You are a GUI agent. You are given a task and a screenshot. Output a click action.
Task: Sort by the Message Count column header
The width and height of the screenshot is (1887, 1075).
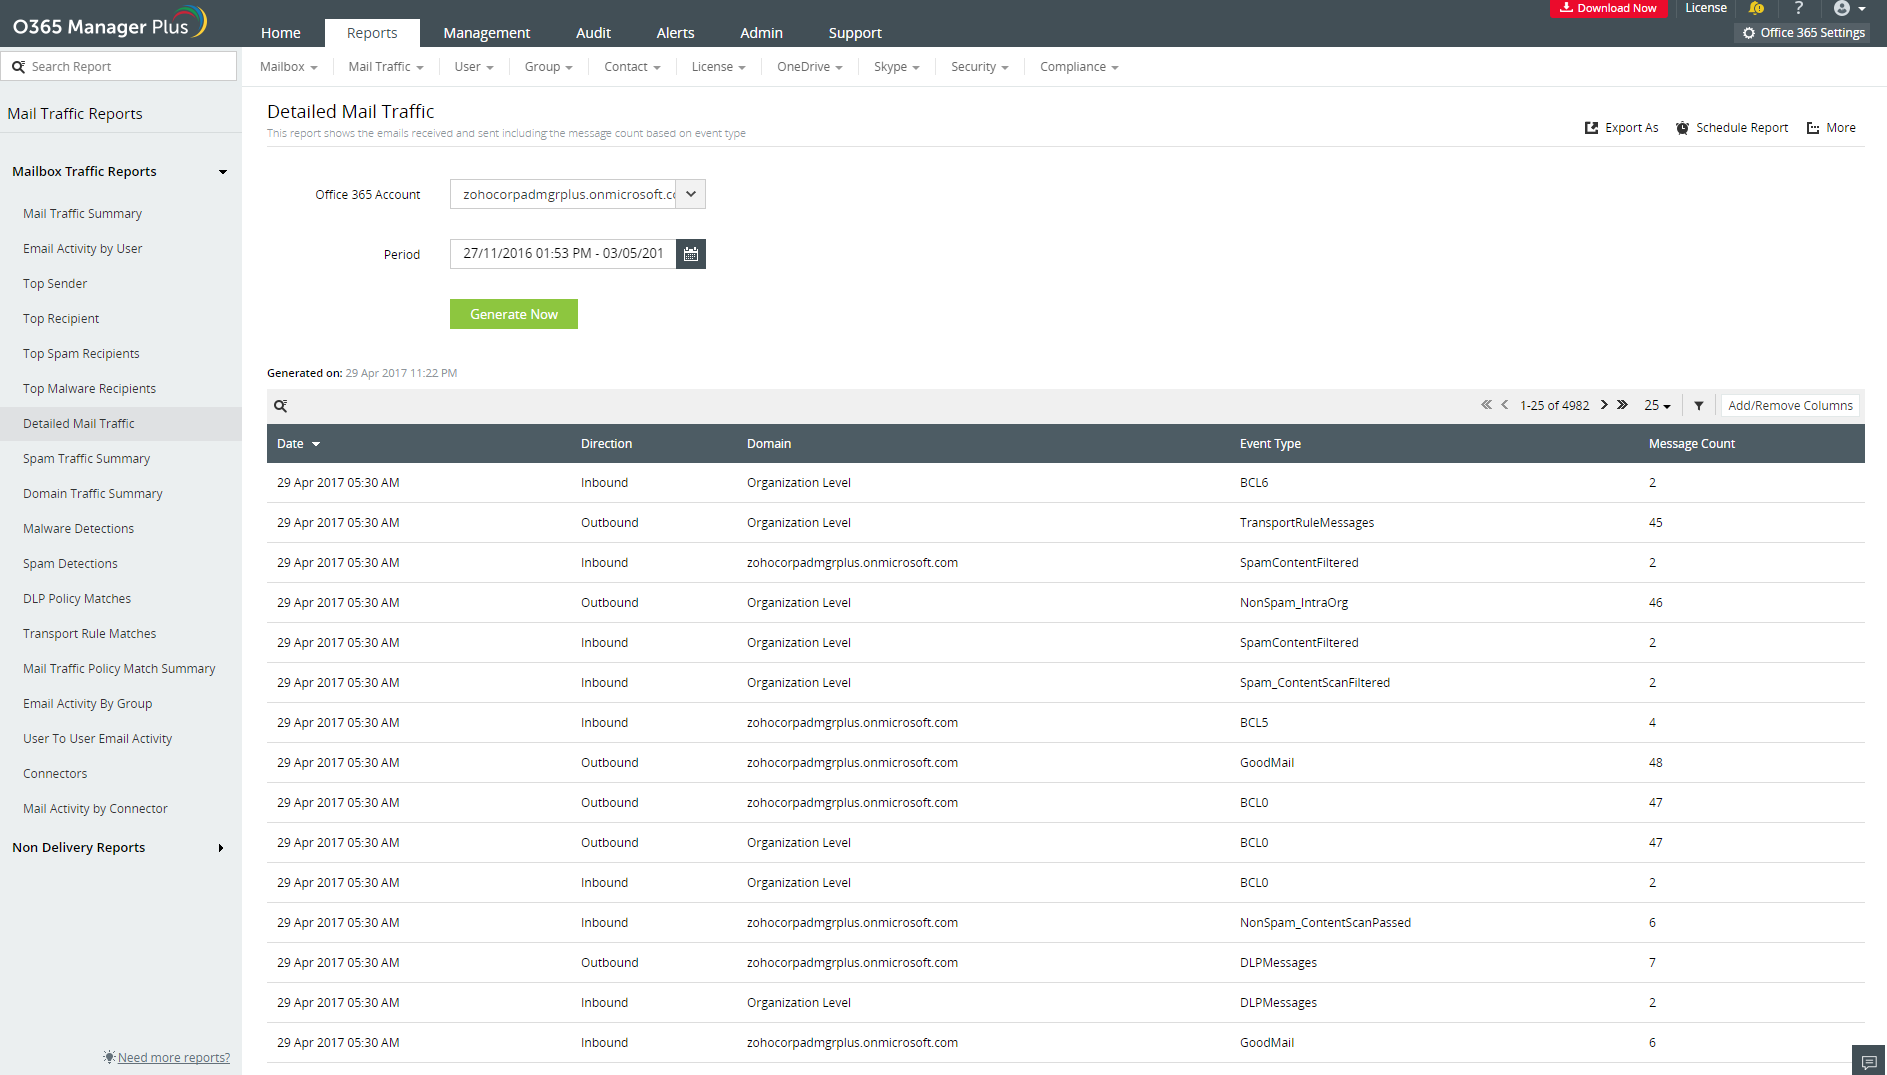(x=1691, y=444)
